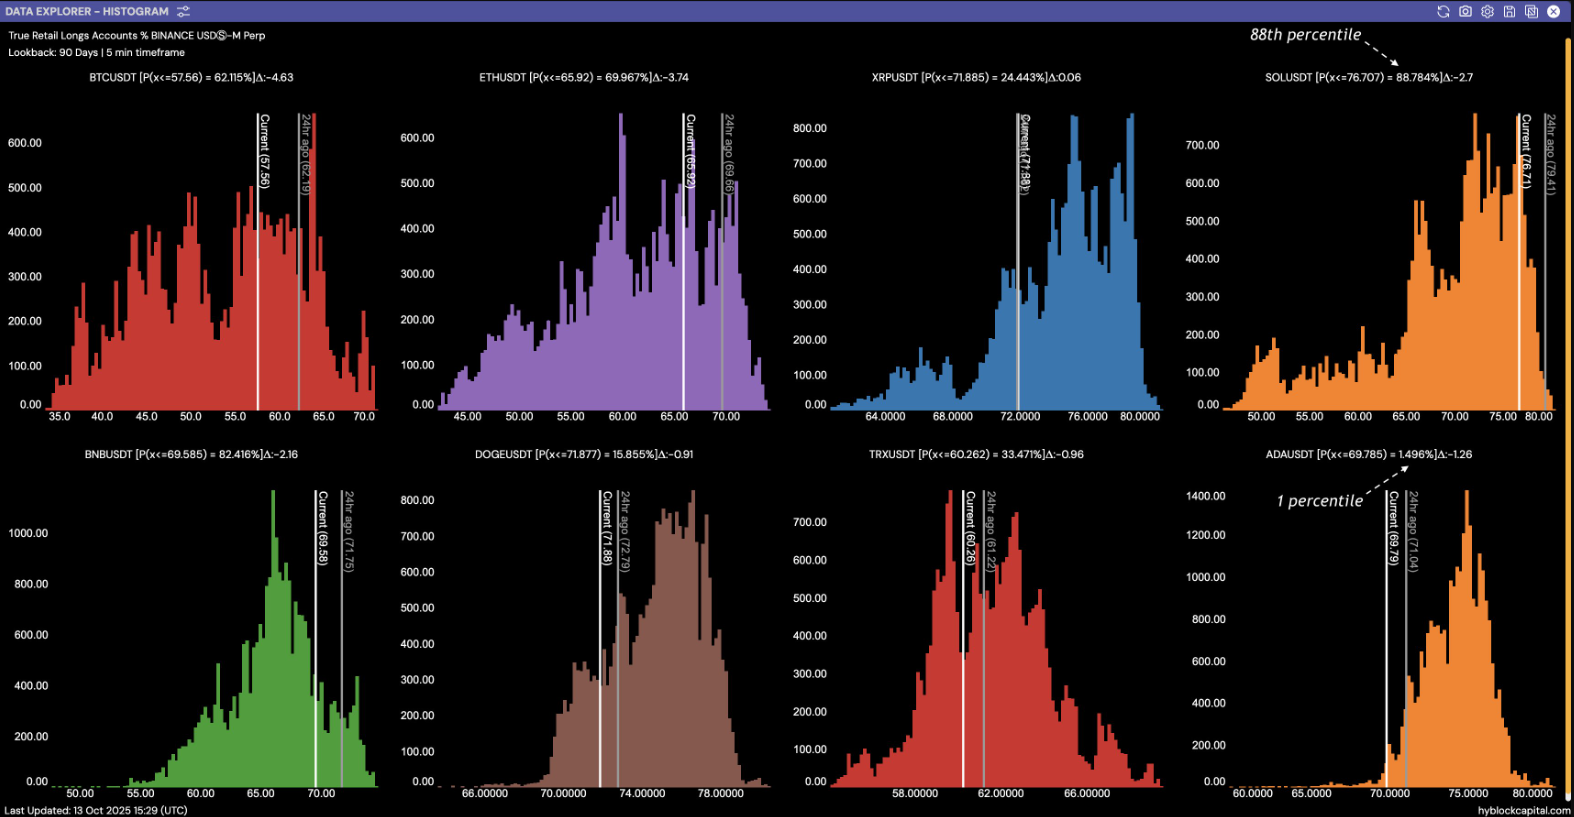Select the ETHUSDT histogram title
The width and height of the screenshot is (1574, 817).
pos(584,77)
